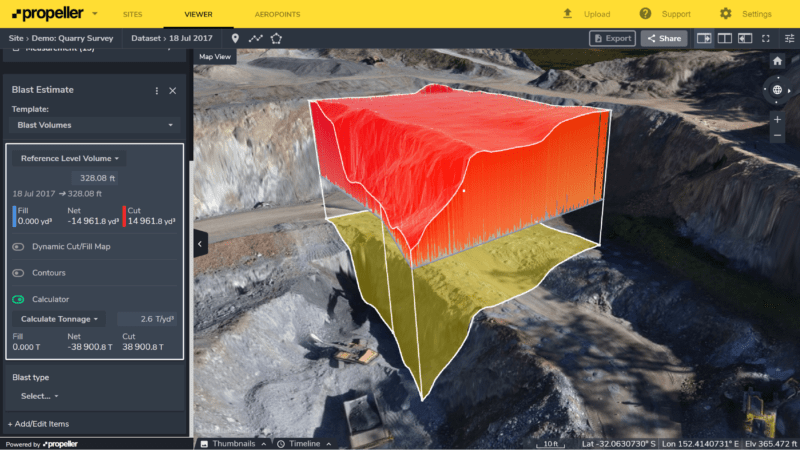Toggle the Contours switch
This screenshot has height=450, width=800.
[18, 273]
